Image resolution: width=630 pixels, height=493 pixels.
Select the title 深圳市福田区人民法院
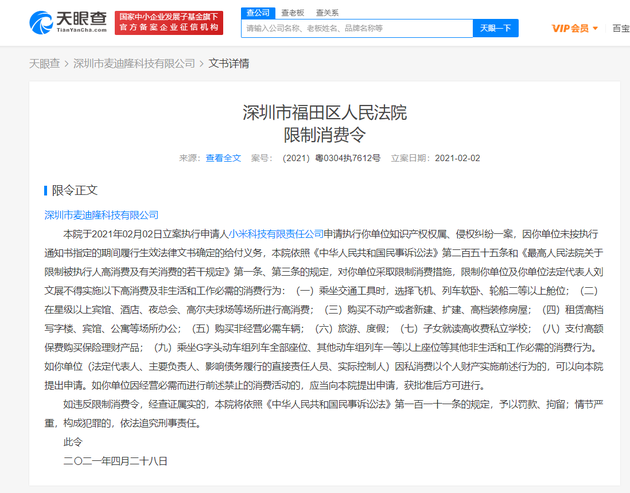point(325,113)
